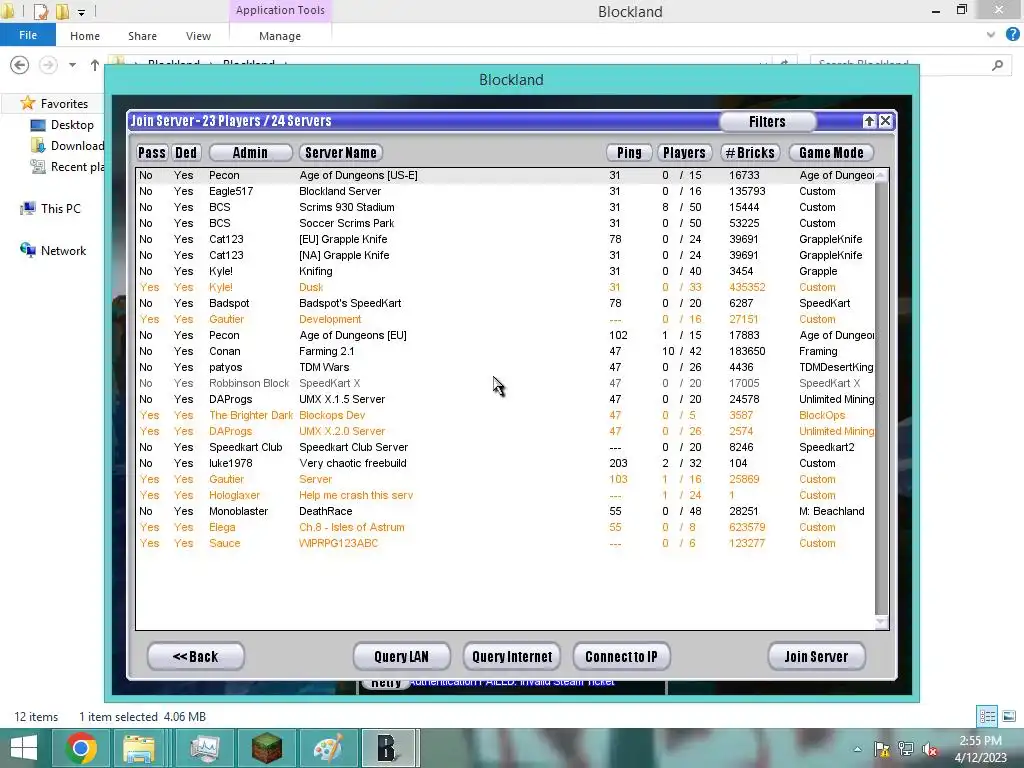Switch to the Home ribbon tab
The width and height of the screenshot is (1024, 768).
[x=85, y=36]
